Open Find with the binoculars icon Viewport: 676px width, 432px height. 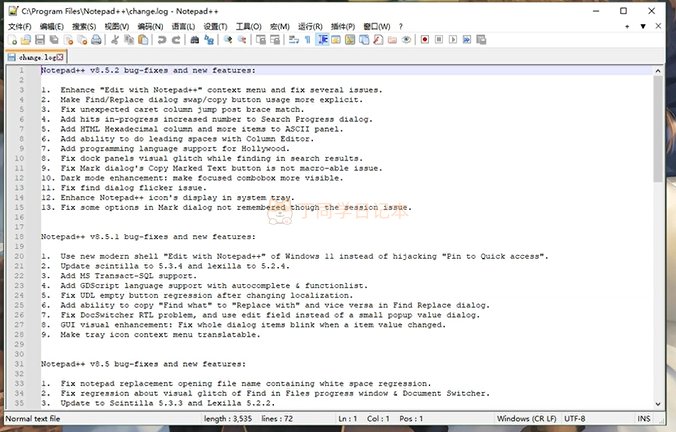point(194,40)
